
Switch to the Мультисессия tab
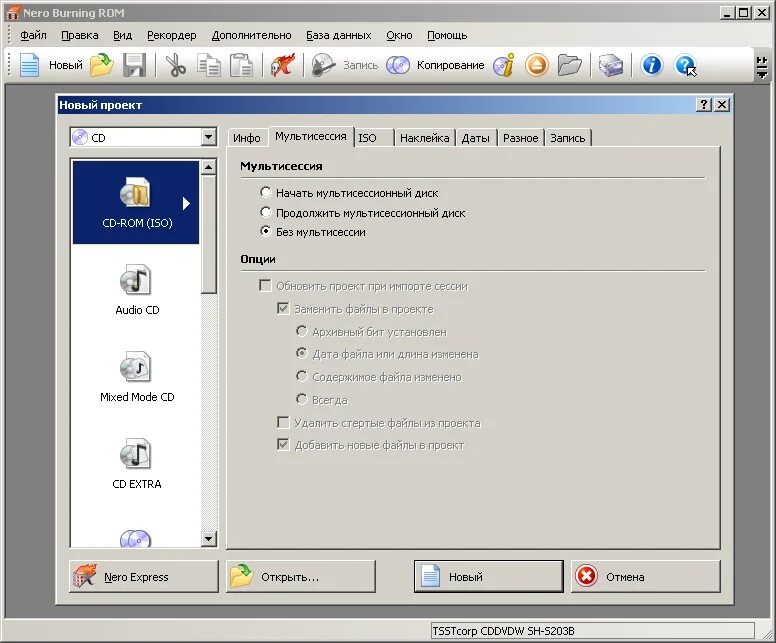tap(311, 136)
